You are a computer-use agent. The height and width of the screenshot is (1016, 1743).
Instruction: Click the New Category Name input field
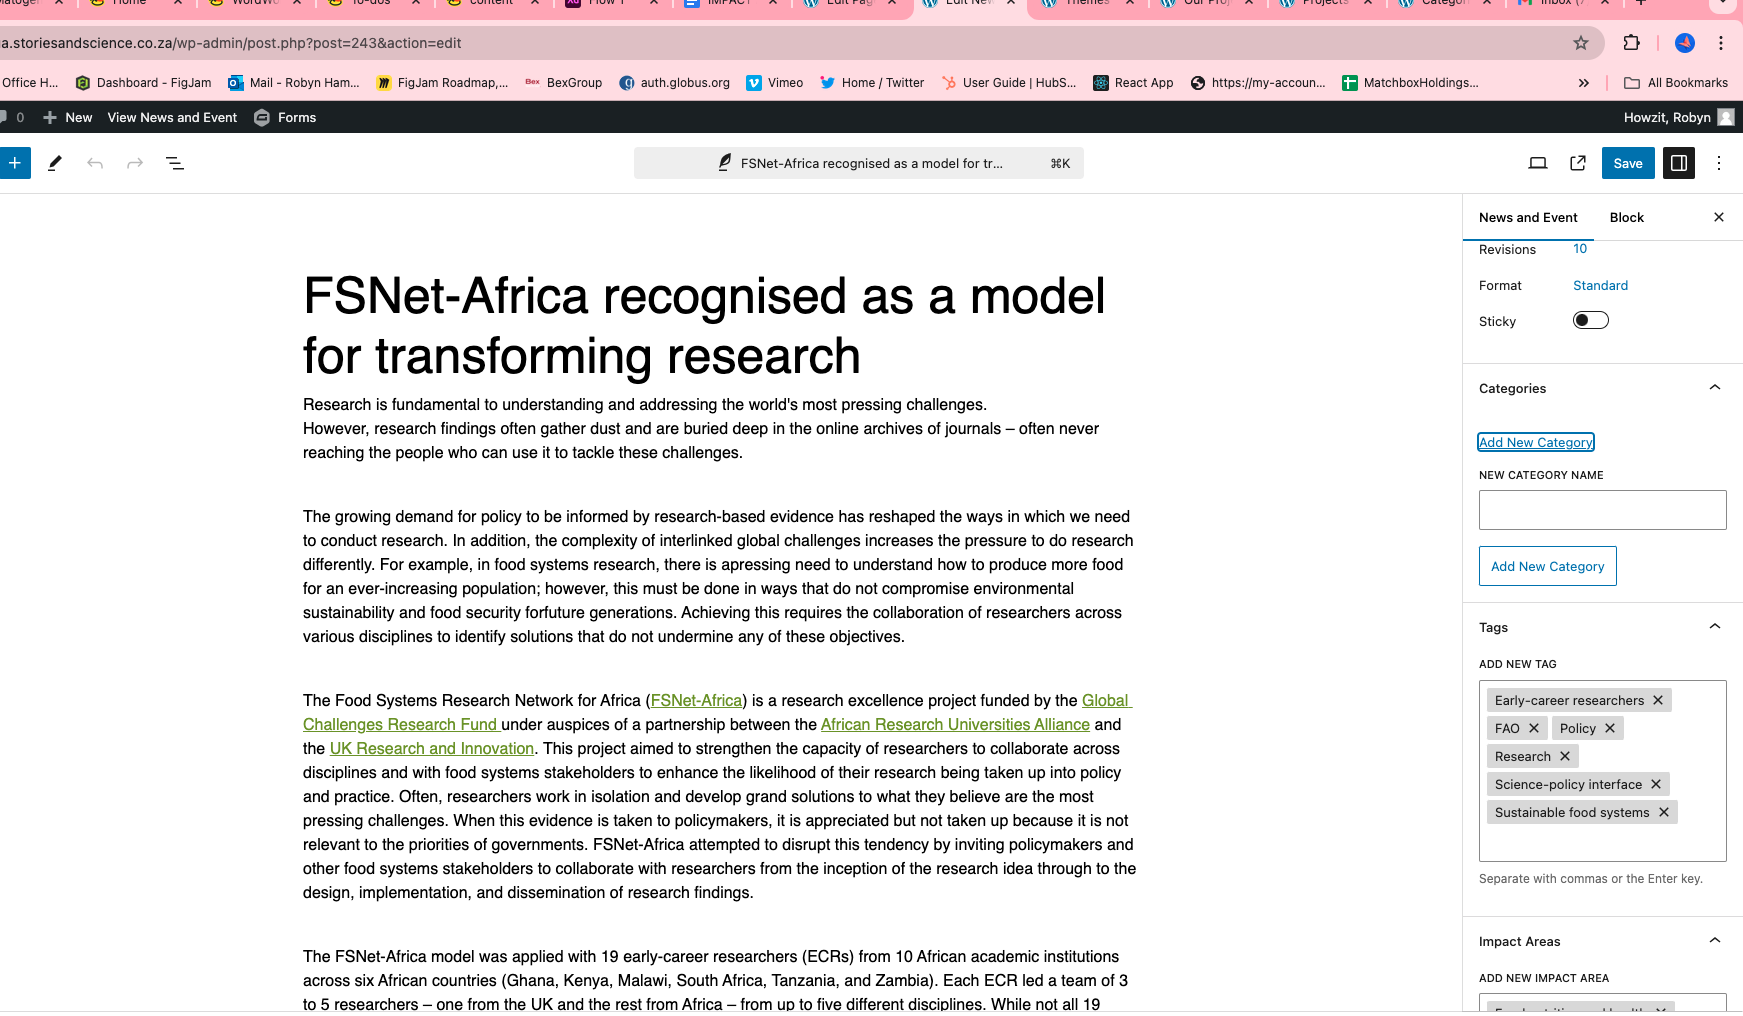(1602, 510)
